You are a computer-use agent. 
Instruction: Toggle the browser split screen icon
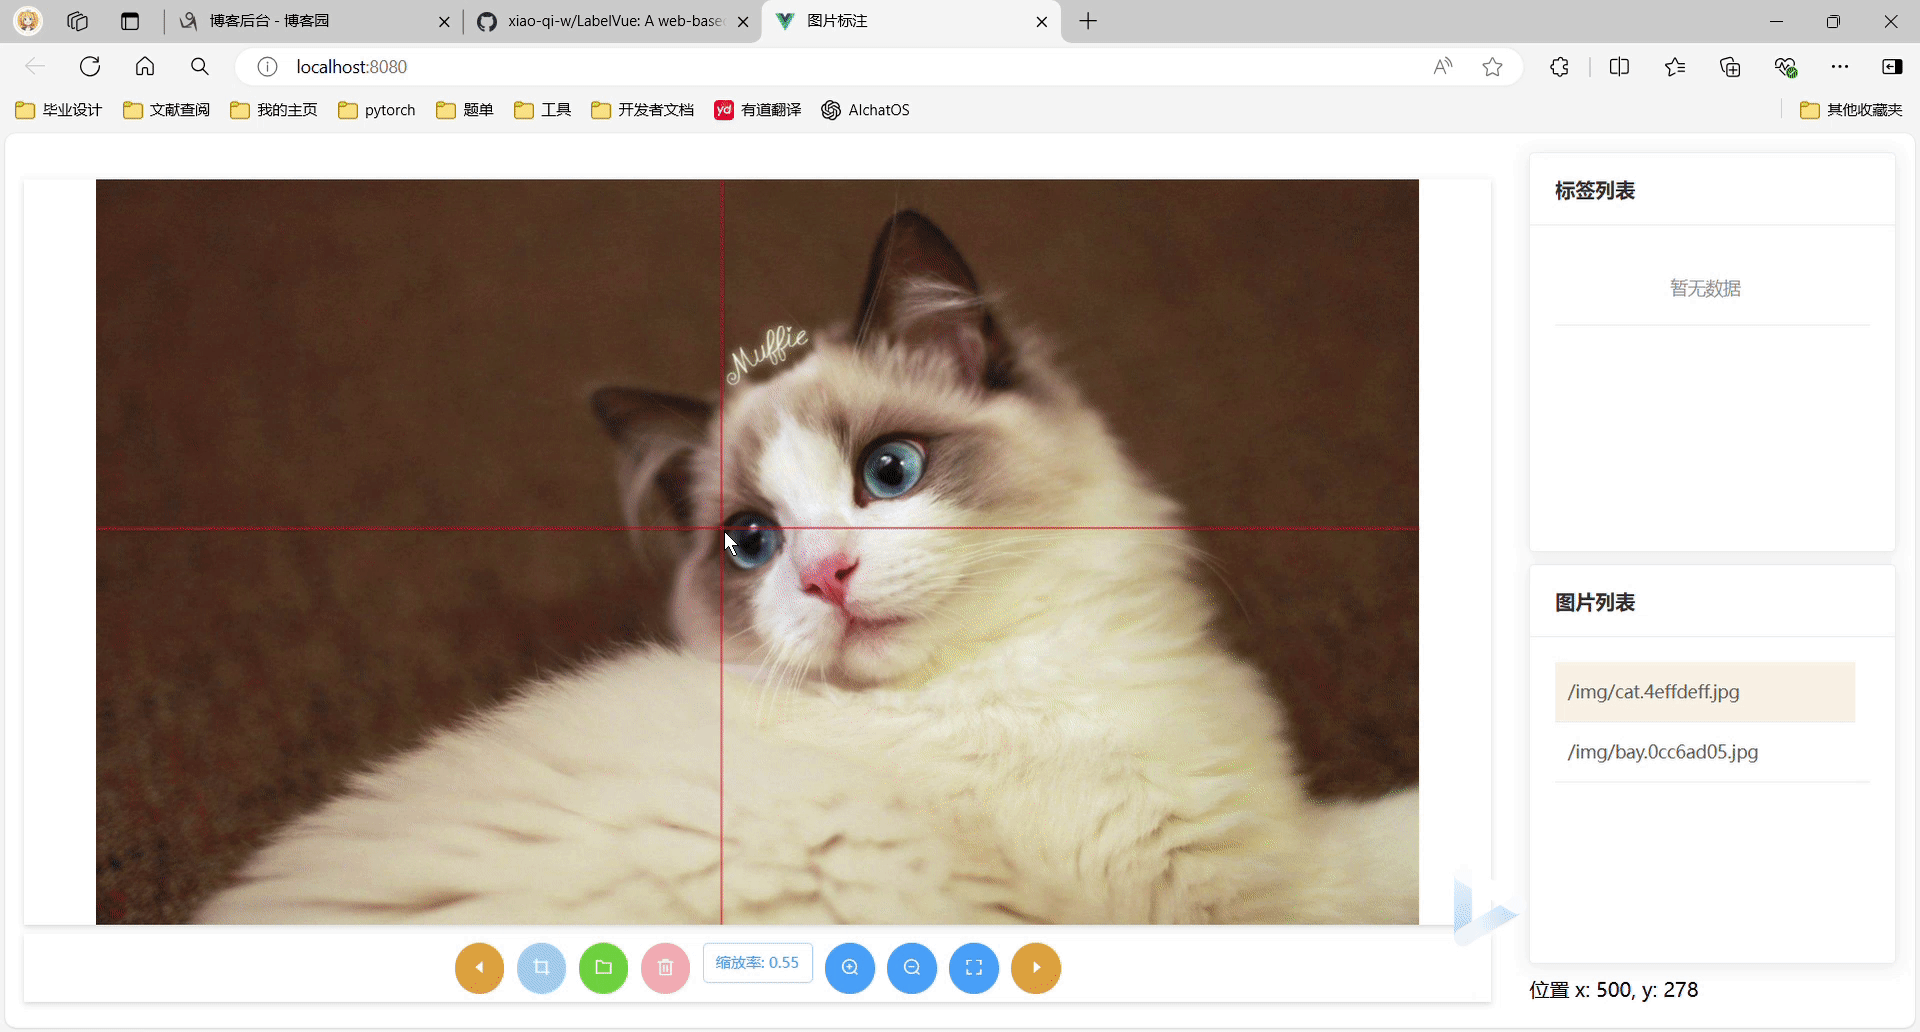click(1619, 67)
